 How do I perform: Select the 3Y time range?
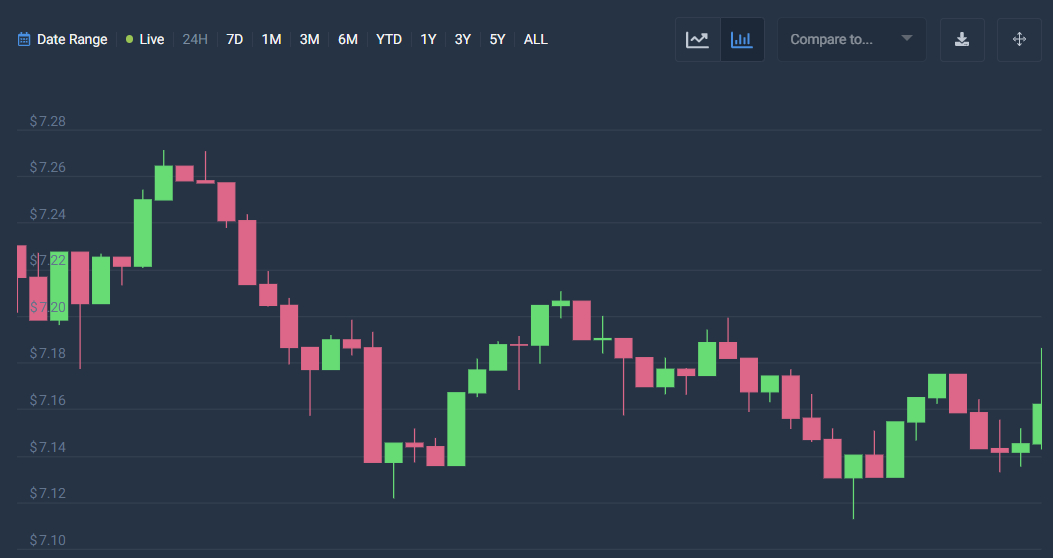463,40
